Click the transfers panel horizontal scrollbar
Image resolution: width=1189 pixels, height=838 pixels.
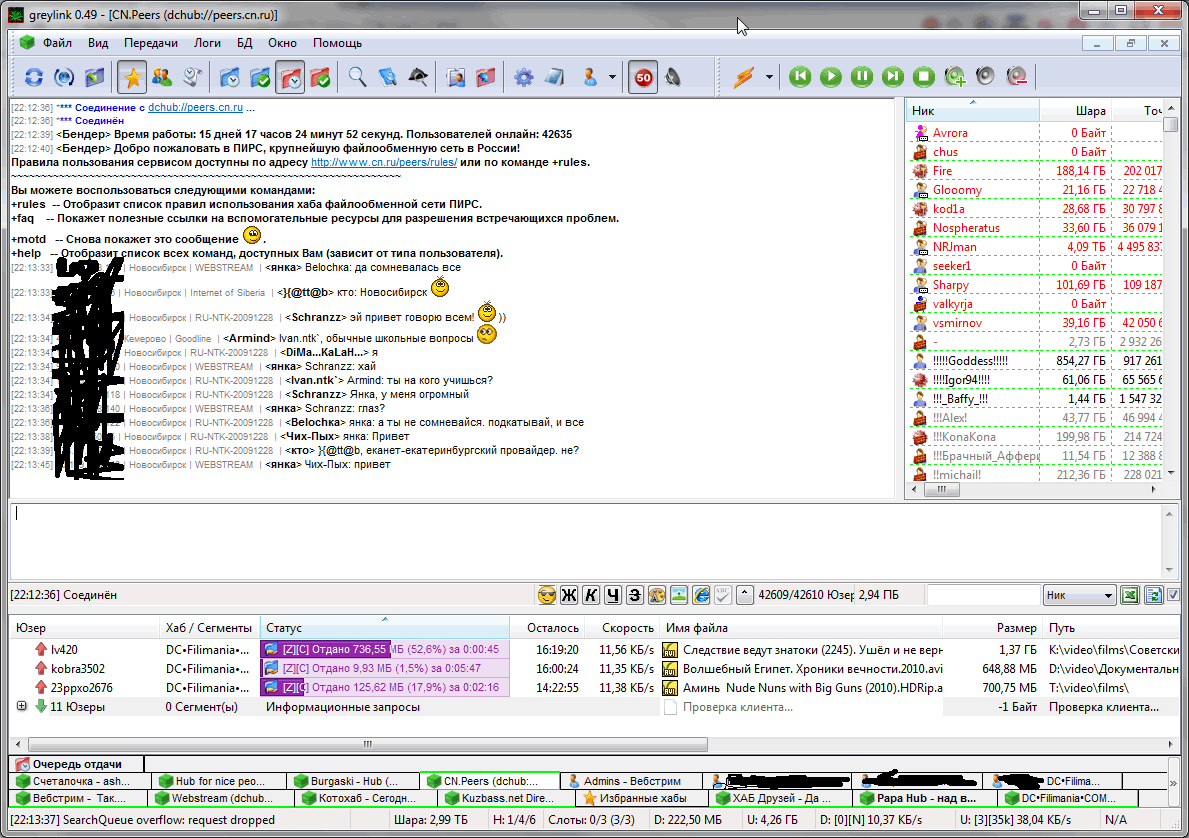click(x=368, y=744)
